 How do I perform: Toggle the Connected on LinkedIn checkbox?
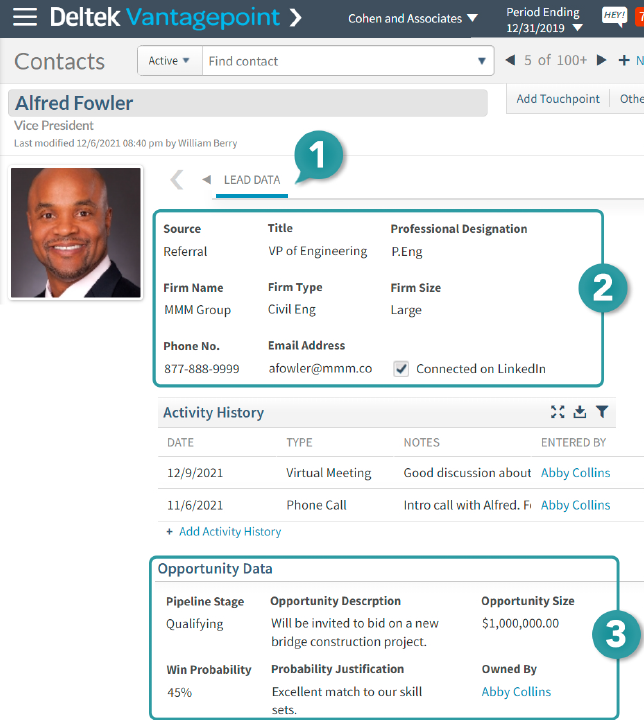coord(401,369)
